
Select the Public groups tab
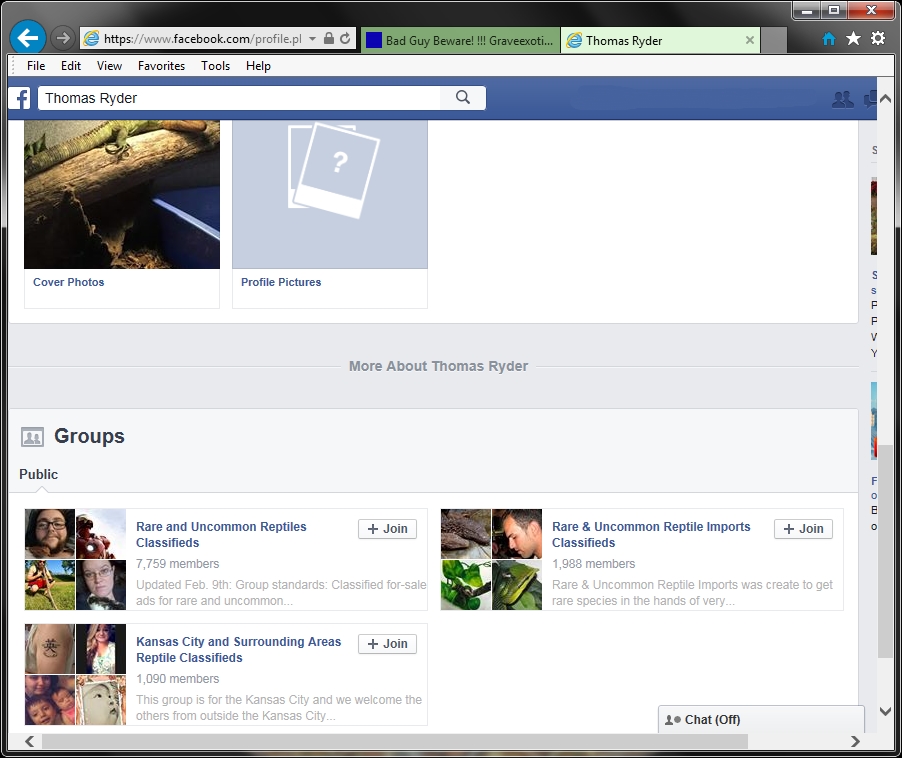39,474
